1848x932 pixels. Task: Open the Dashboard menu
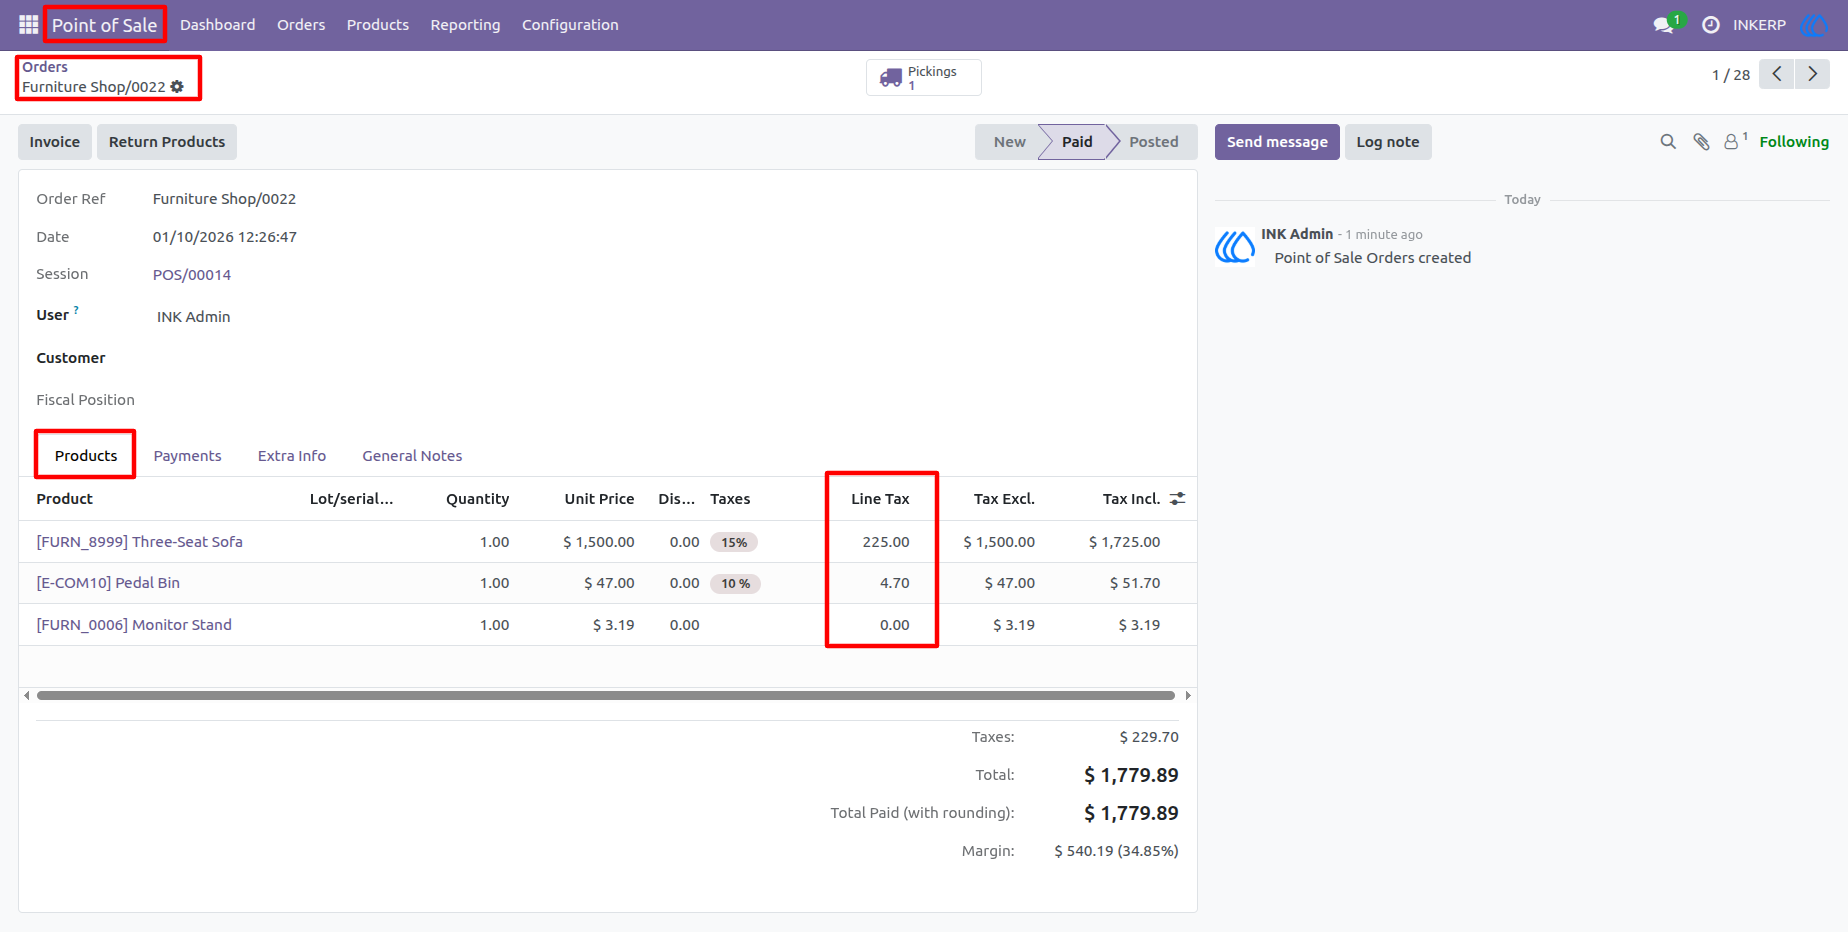(x=217, y=25)
